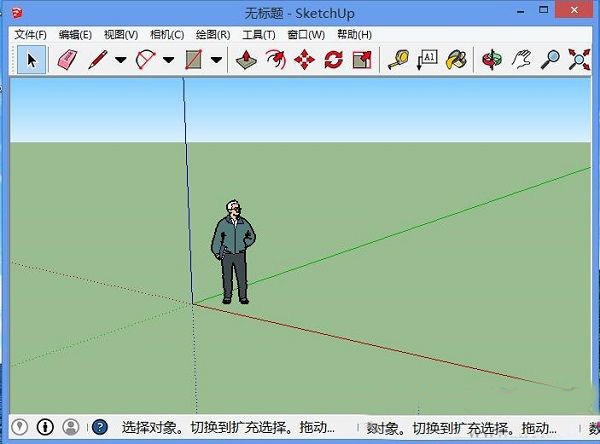Expand the line tool dropdown arrow
Screen dimensions: 600x444
tap(120, 60)
